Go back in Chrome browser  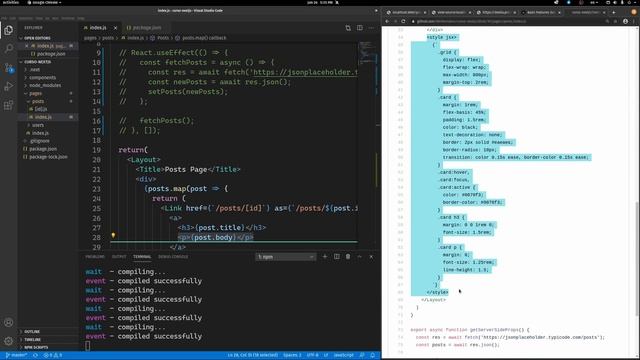(387, 21)
